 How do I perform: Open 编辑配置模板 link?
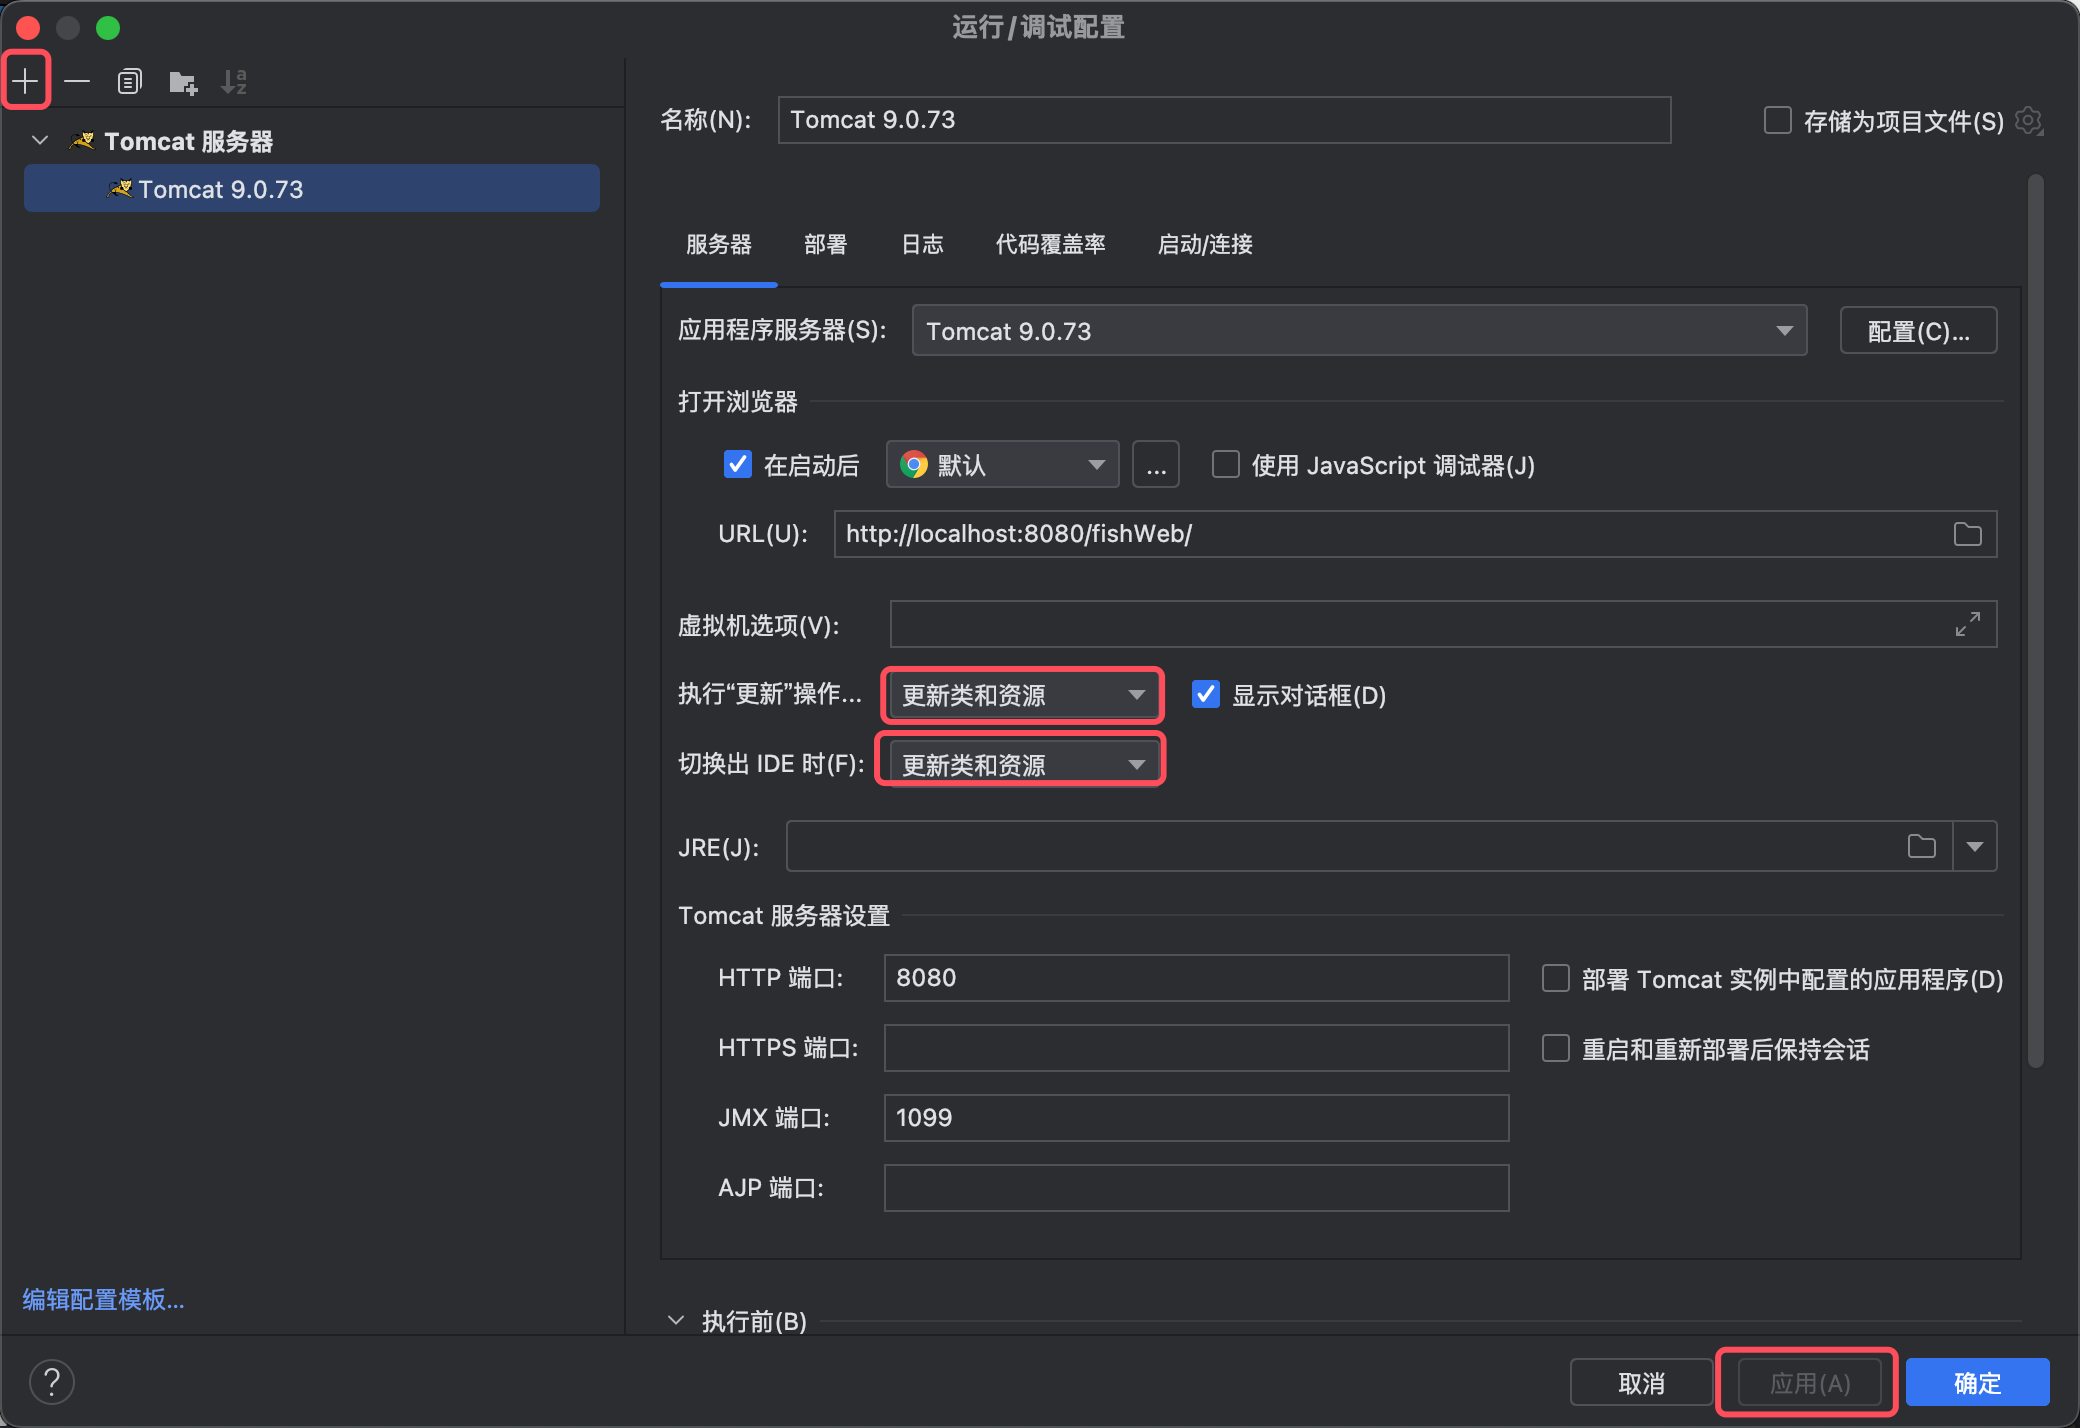pos(103,1299)
